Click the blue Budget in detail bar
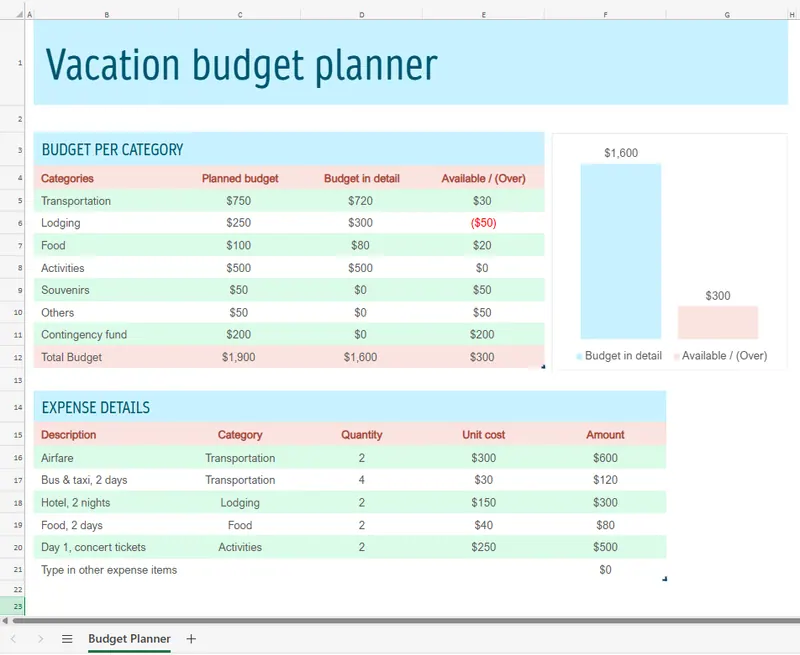Viewport: 800px width, 655px height. click(620, 251)
